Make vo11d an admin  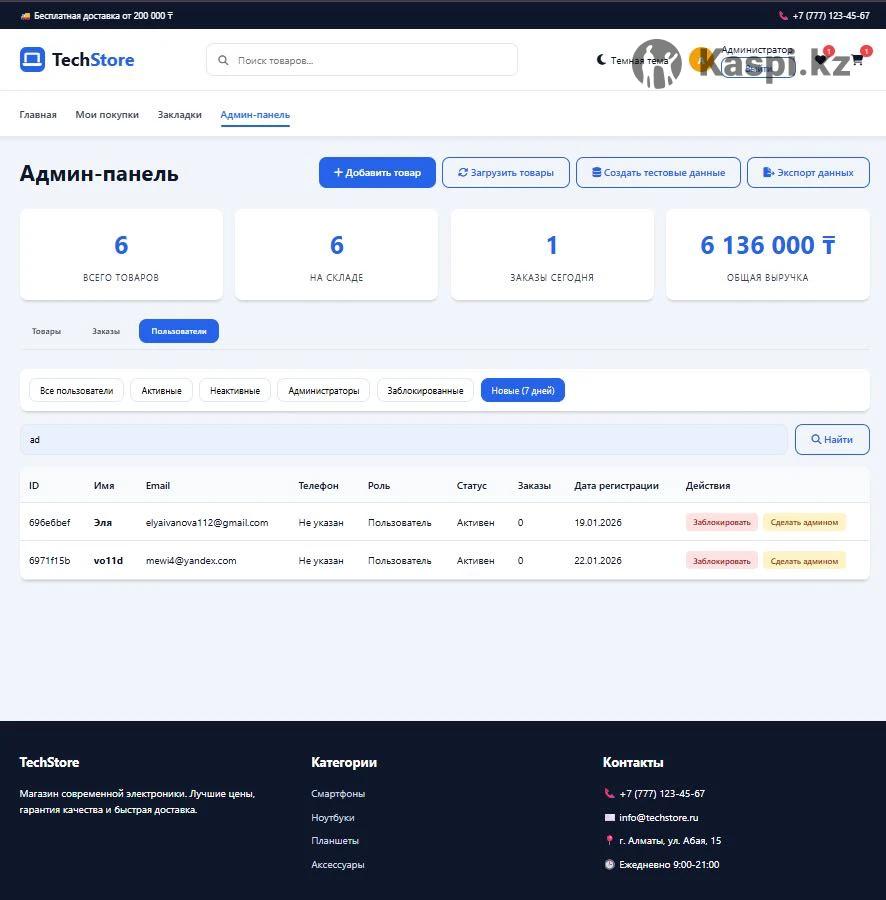point(804,561)
